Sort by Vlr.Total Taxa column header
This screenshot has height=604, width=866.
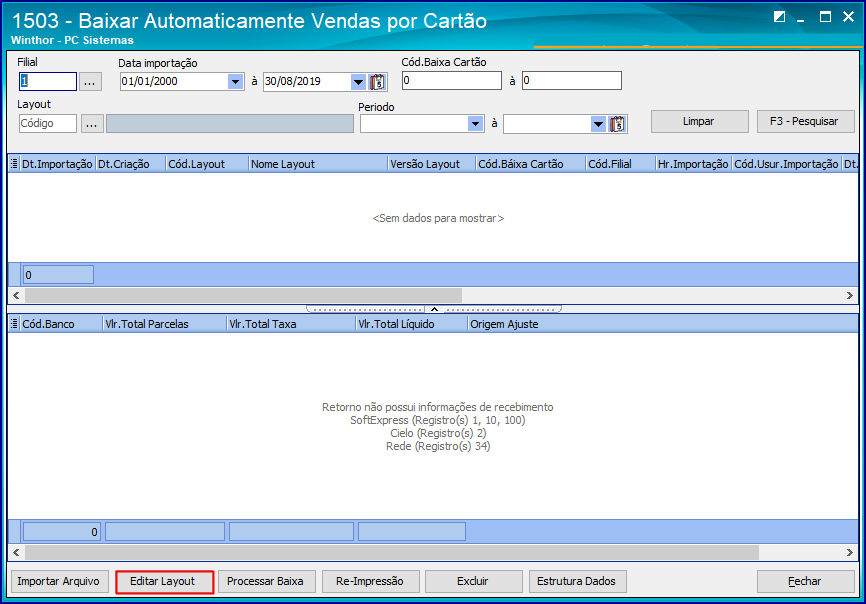(292, 324)
